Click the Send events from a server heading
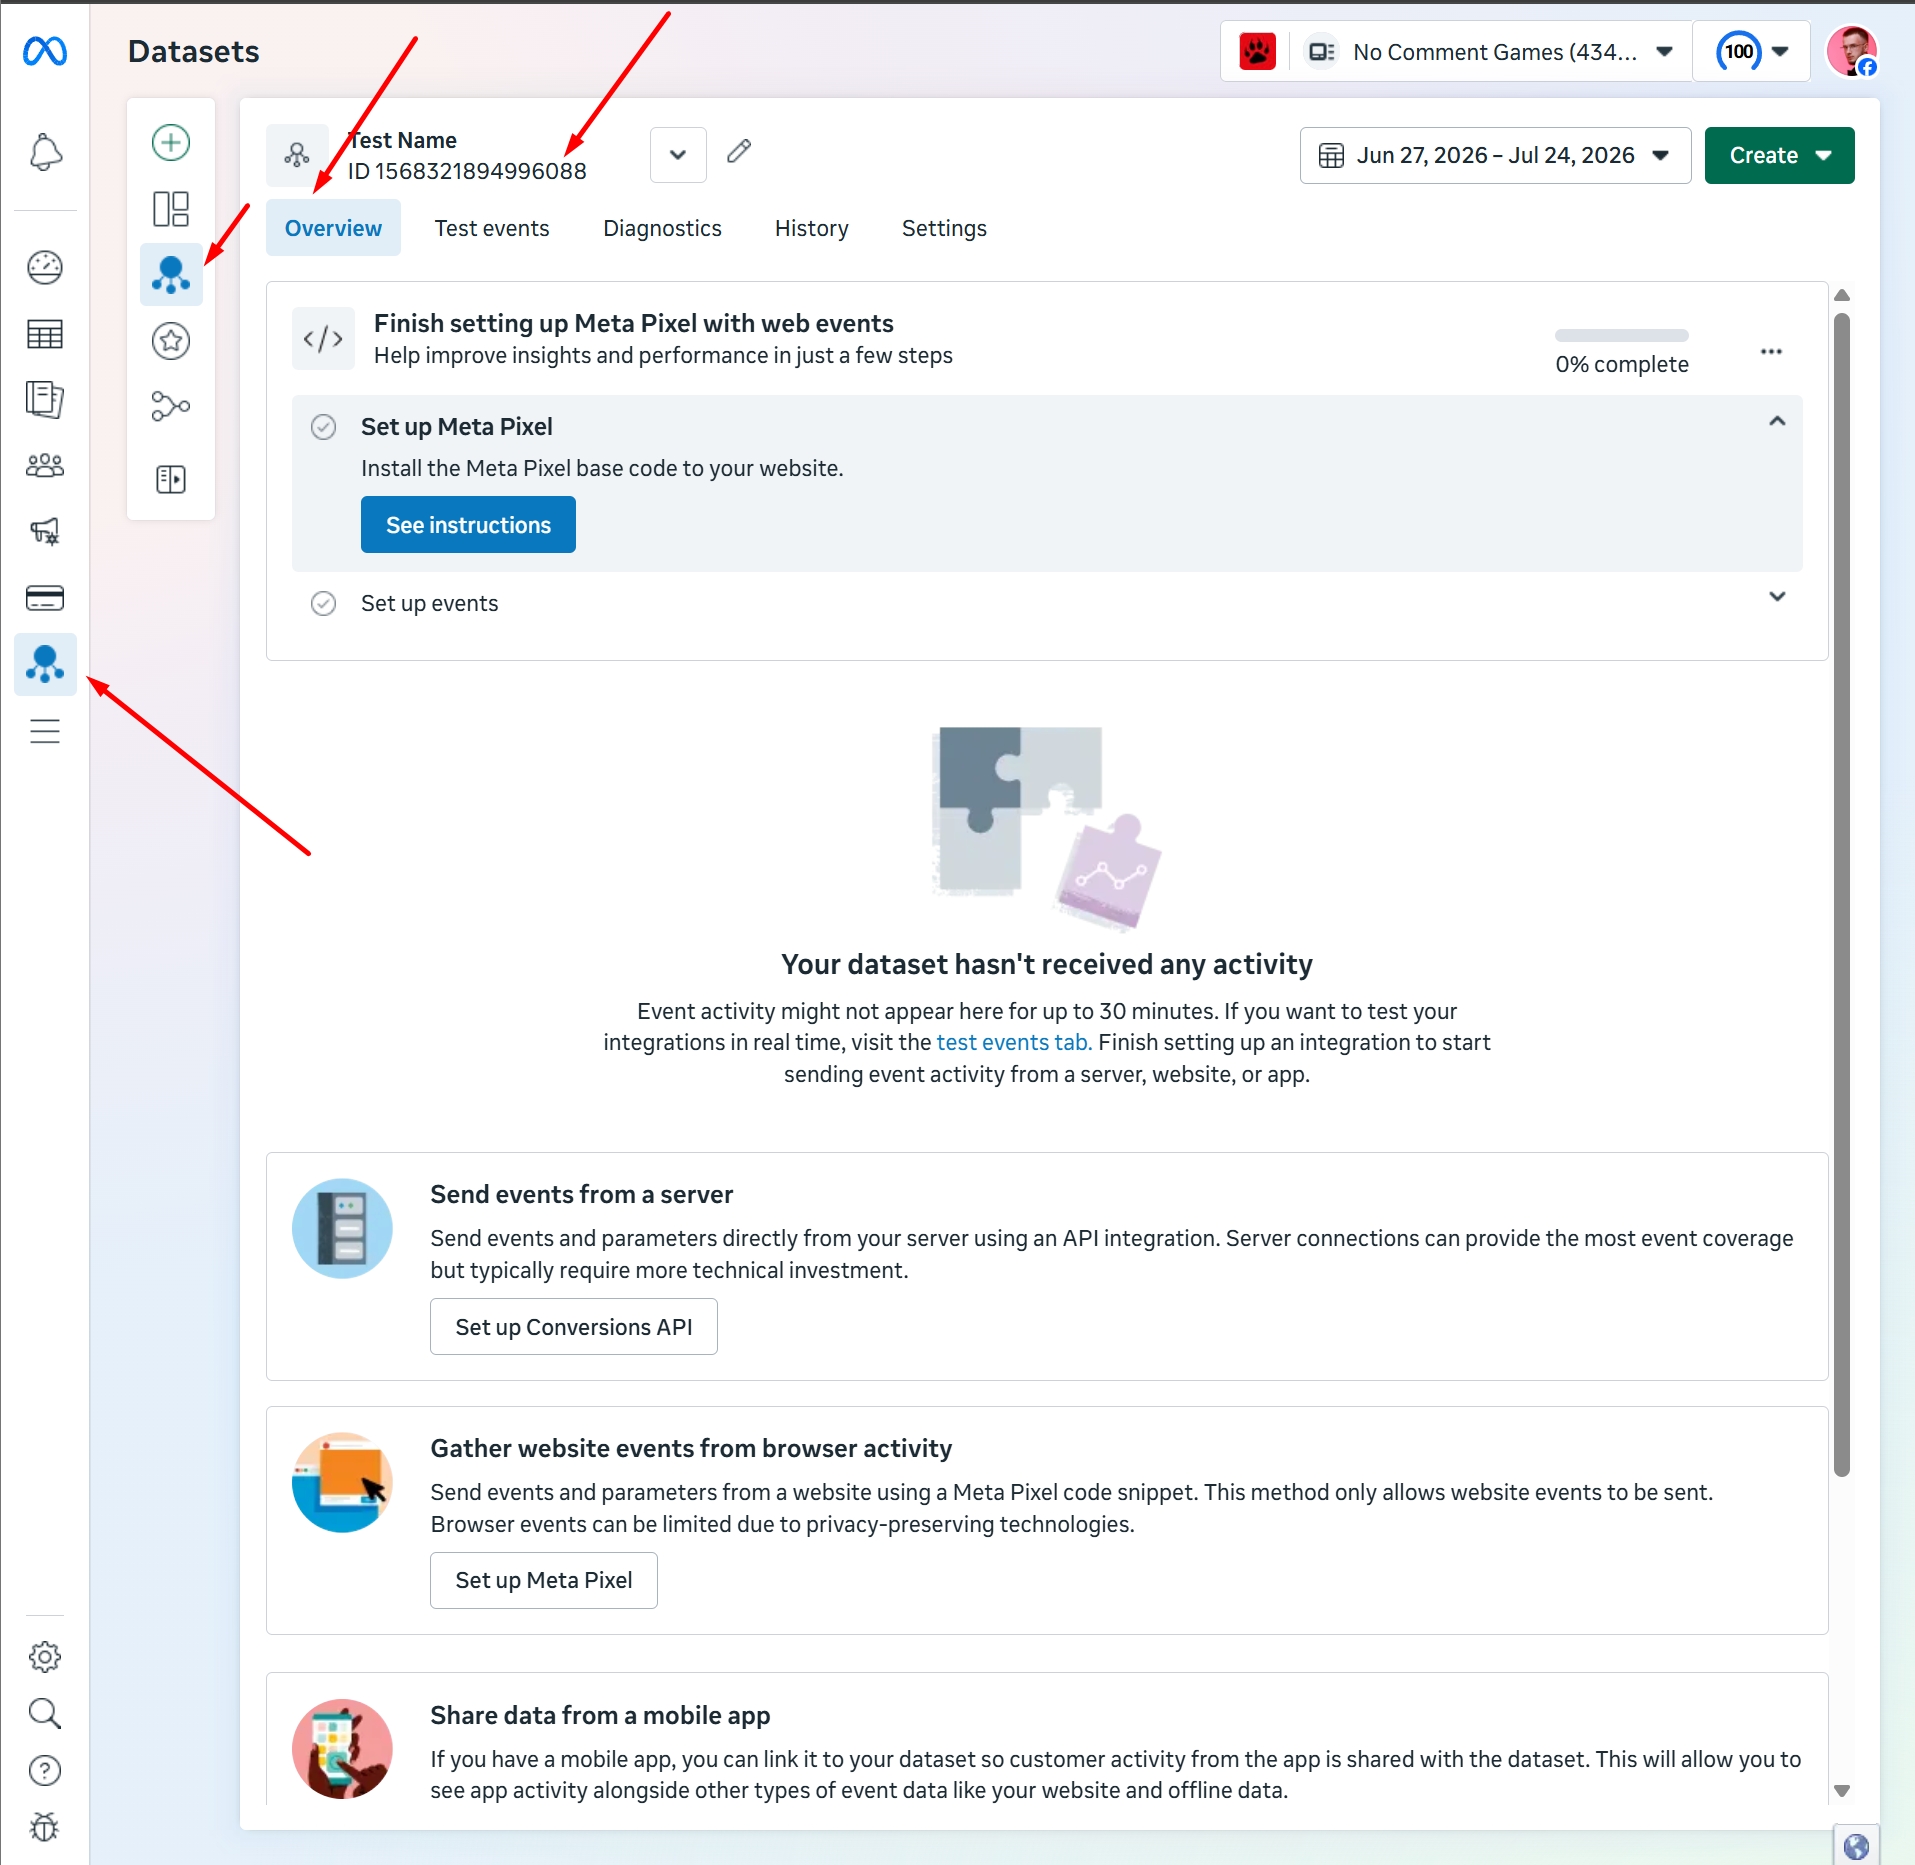Screen dimensions: 1915x1865 [x=581, y=1194]
